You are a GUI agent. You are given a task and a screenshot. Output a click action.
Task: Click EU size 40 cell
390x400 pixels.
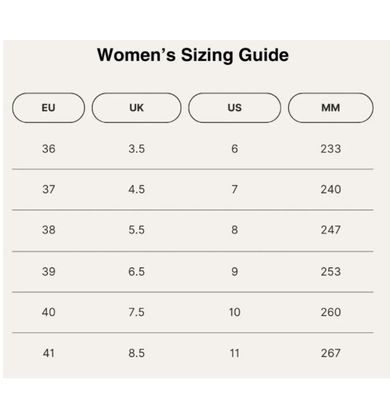[x=49, y=312]
